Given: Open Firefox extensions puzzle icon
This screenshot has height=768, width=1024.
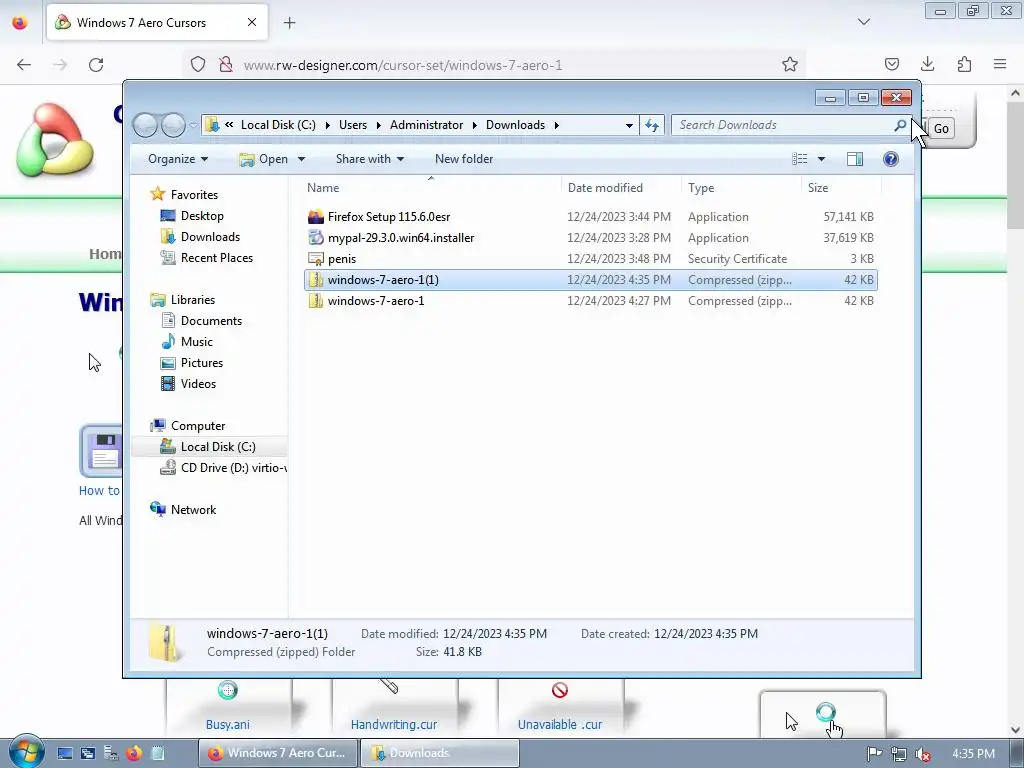Looking at the screenshot, I should 964,64.
